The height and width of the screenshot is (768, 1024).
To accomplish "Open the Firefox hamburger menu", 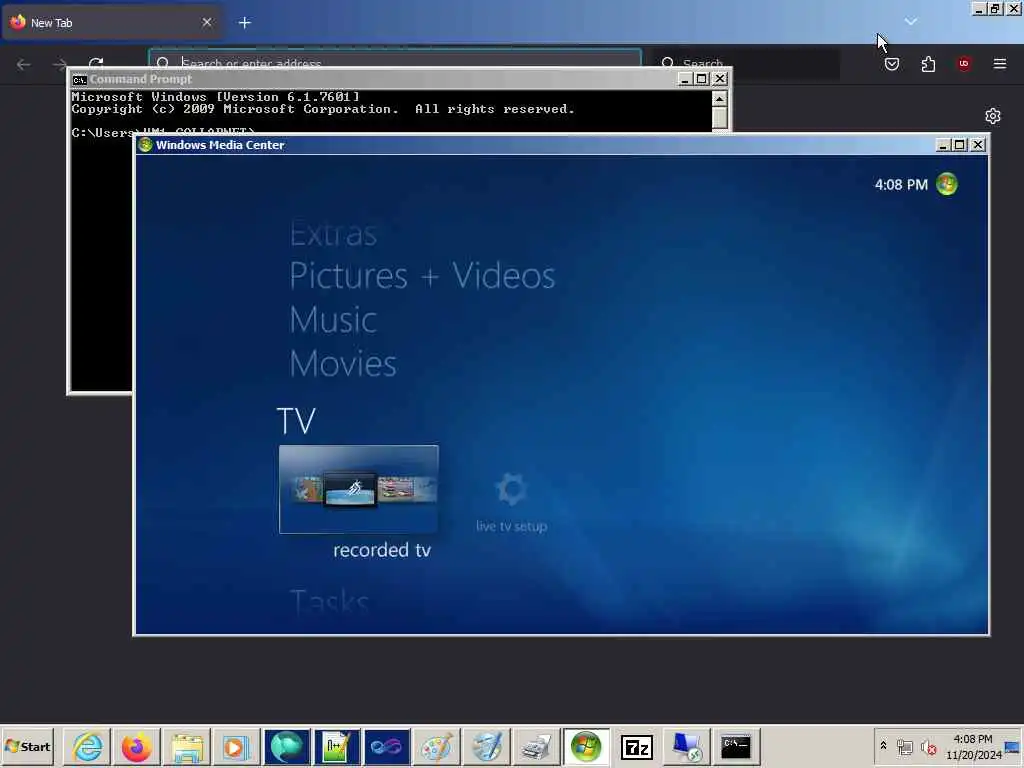I will (x=1000, y=64).
